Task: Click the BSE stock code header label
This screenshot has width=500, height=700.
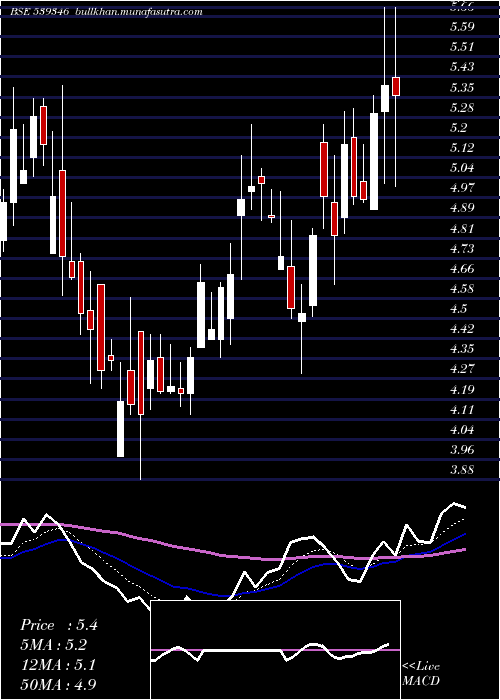Action: [x=40, y=12]
